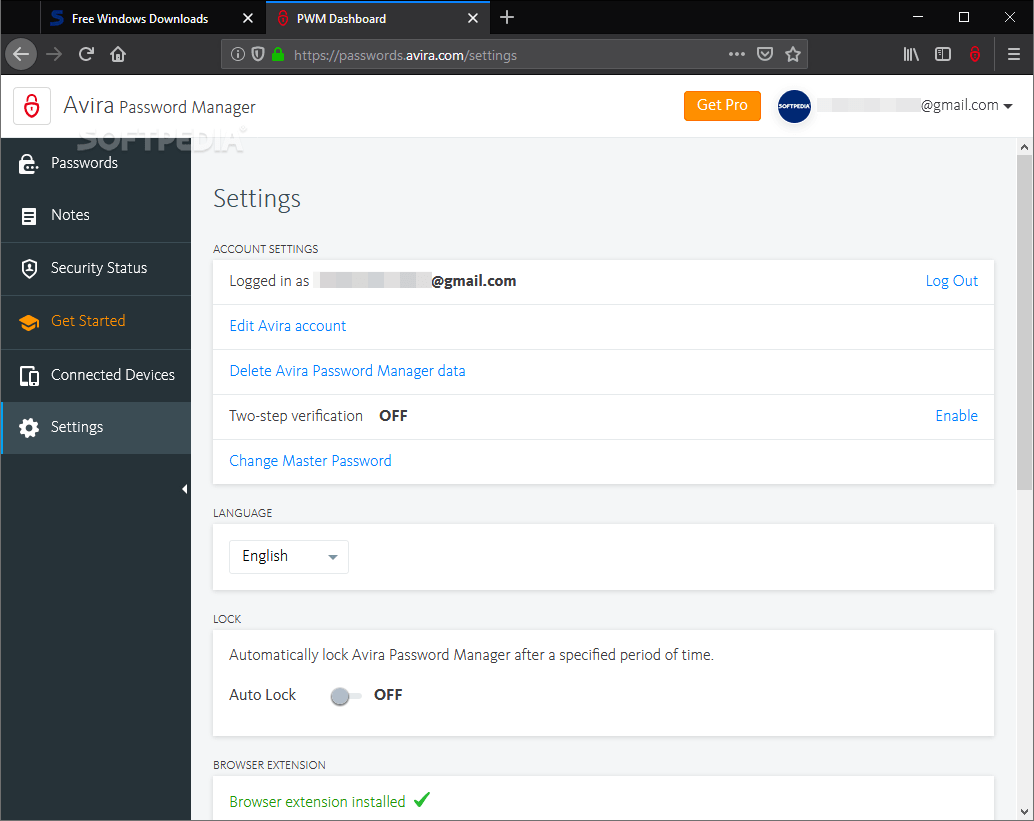Screen dimensions: 1034x821
Task: Open the Notes section
Action: pos(70,215)
